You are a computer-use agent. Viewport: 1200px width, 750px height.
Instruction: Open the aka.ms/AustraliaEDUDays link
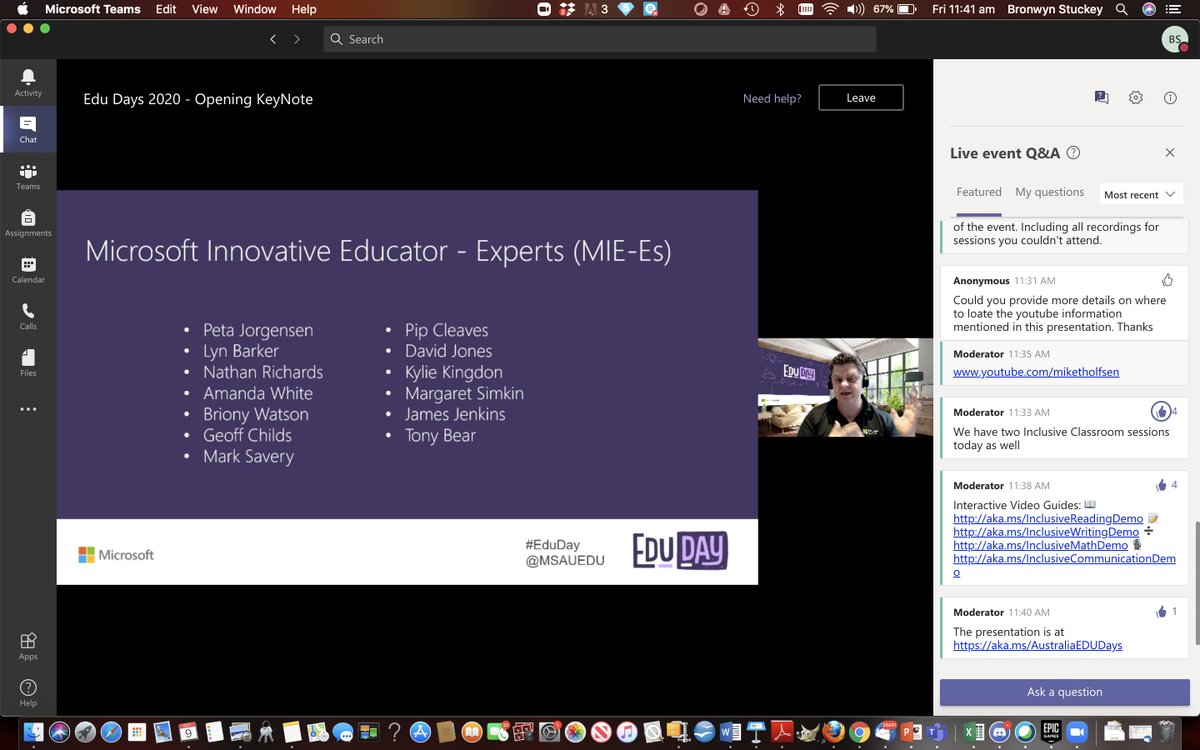(x=1038, y=645)
